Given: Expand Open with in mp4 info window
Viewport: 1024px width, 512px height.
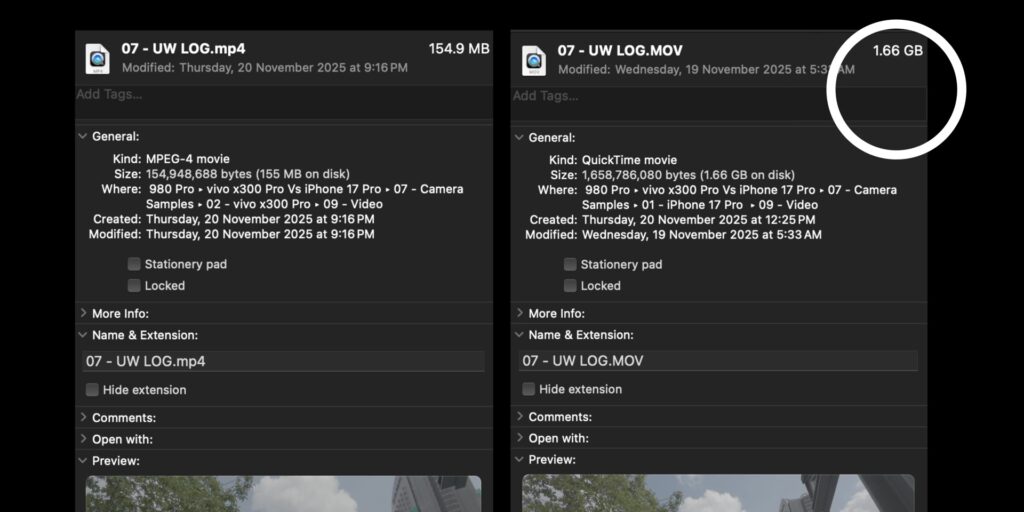Looking at the screenshot, I should (x=83, y=439).
